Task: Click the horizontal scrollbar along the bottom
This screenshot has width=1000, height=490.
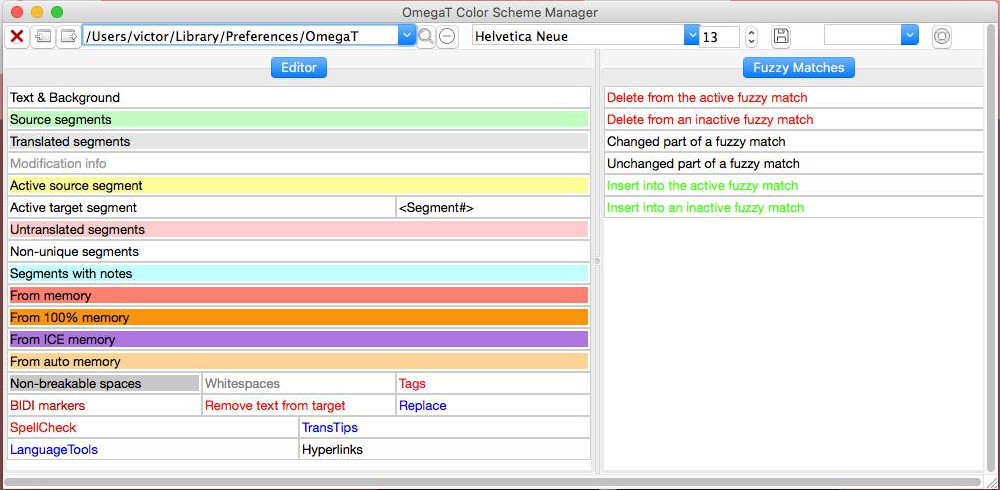Action: point(492,482)
